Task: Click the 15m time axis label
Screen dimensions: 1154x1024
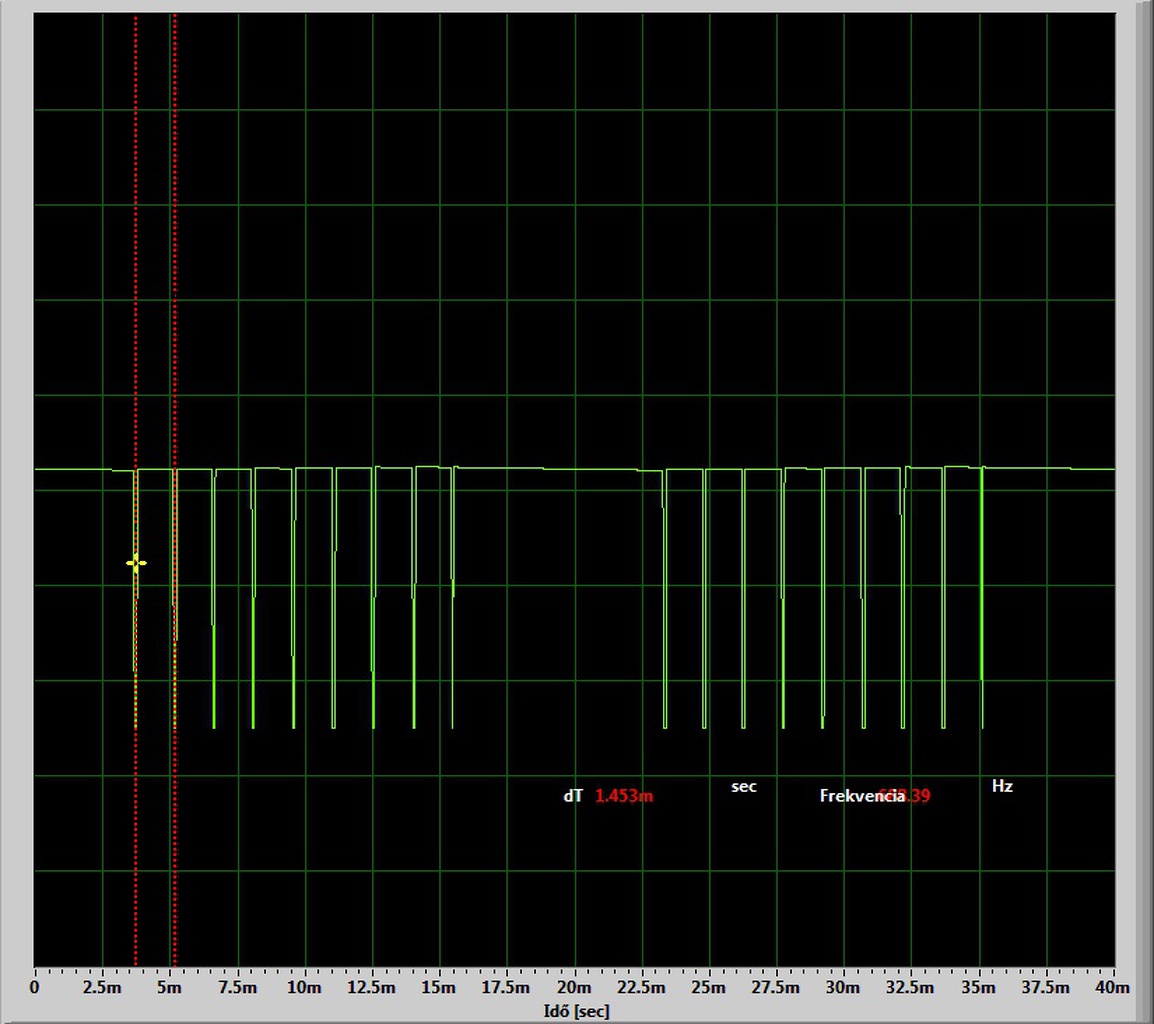Action: (439, 988)
